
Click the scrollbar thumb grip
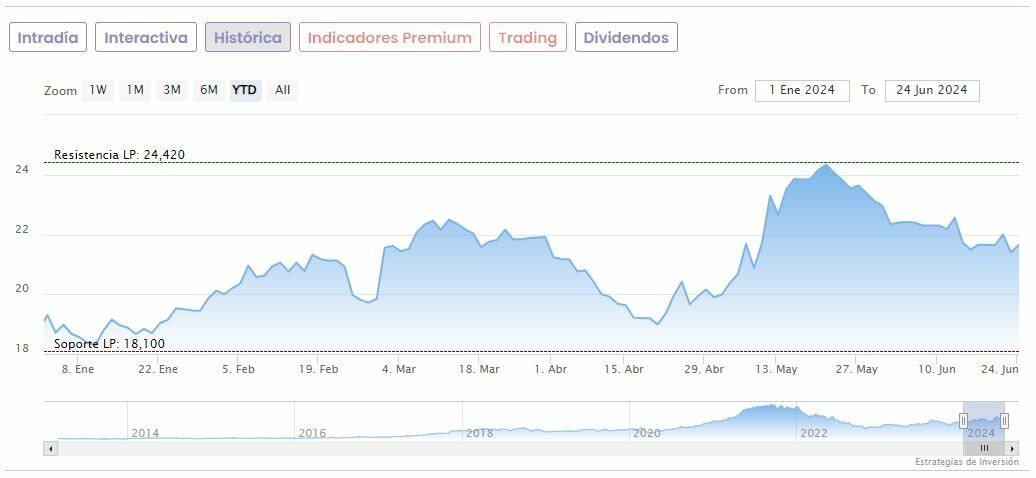click(984, 448)
